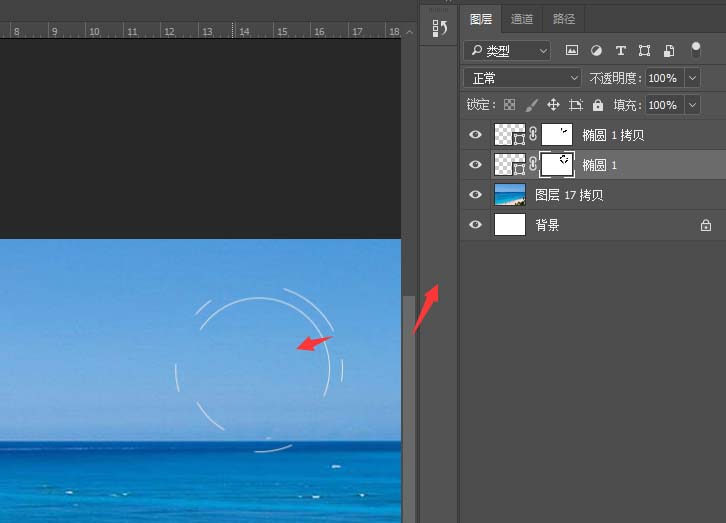The height and width of the screenshot is (523, 726).
Task: Select layer name 椭圆 1 拷贝
Action: 613,135
